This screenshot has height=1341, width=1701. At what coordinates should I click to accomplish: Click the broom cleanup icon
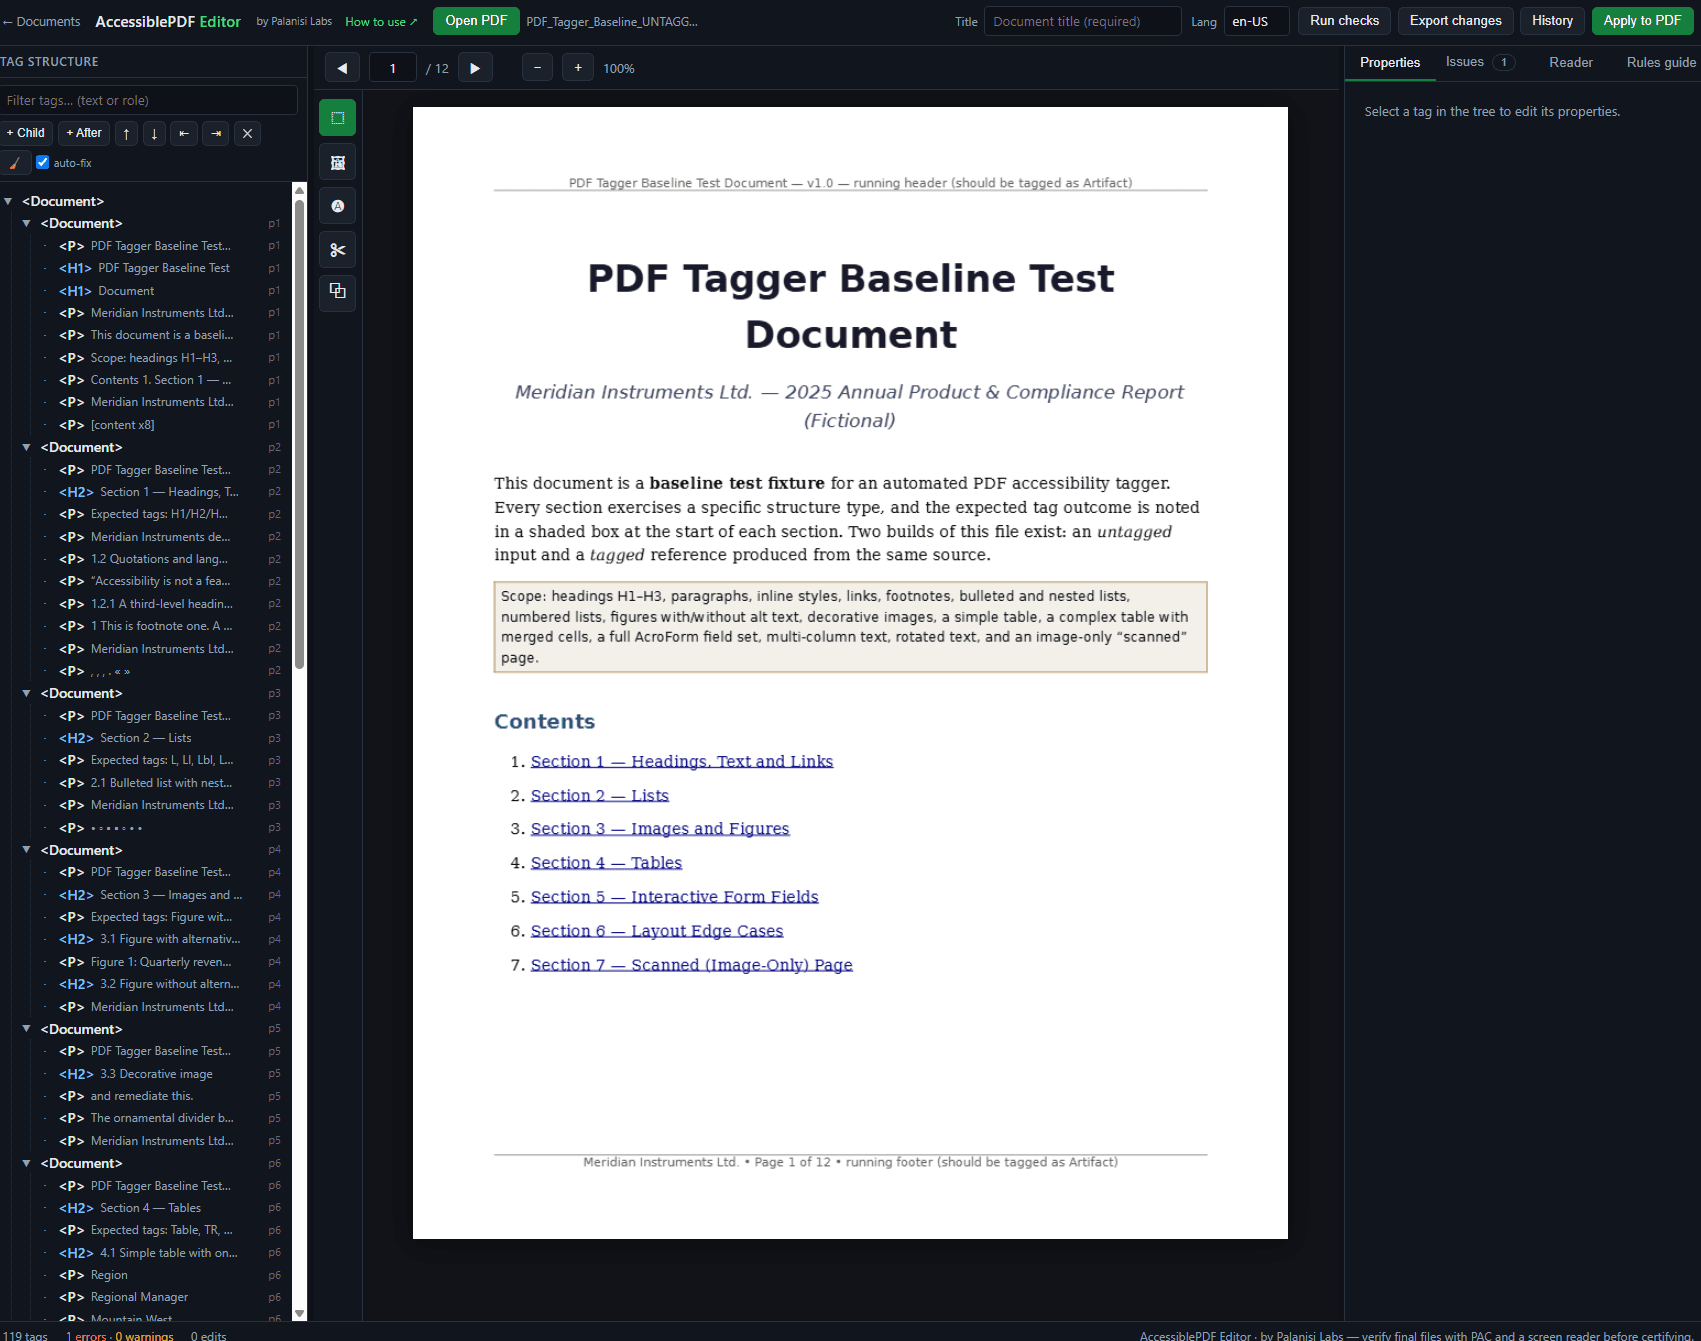[x=15, y=163]
